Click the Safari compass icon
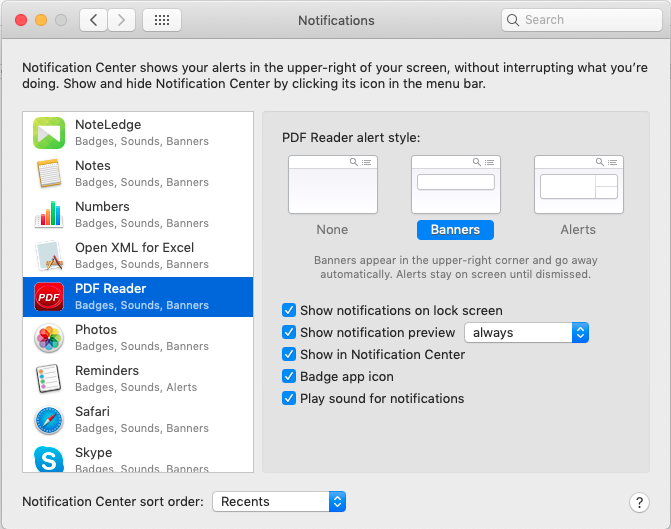671x529 pixels. click(x=49, y=420)
